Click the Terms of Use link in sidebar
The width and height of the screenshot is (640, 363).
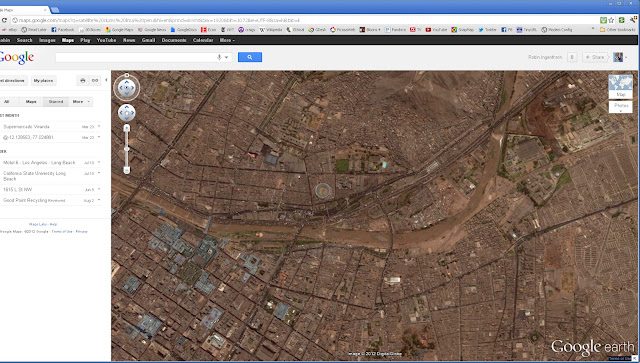pyautogui.click(x=62, y=232)
